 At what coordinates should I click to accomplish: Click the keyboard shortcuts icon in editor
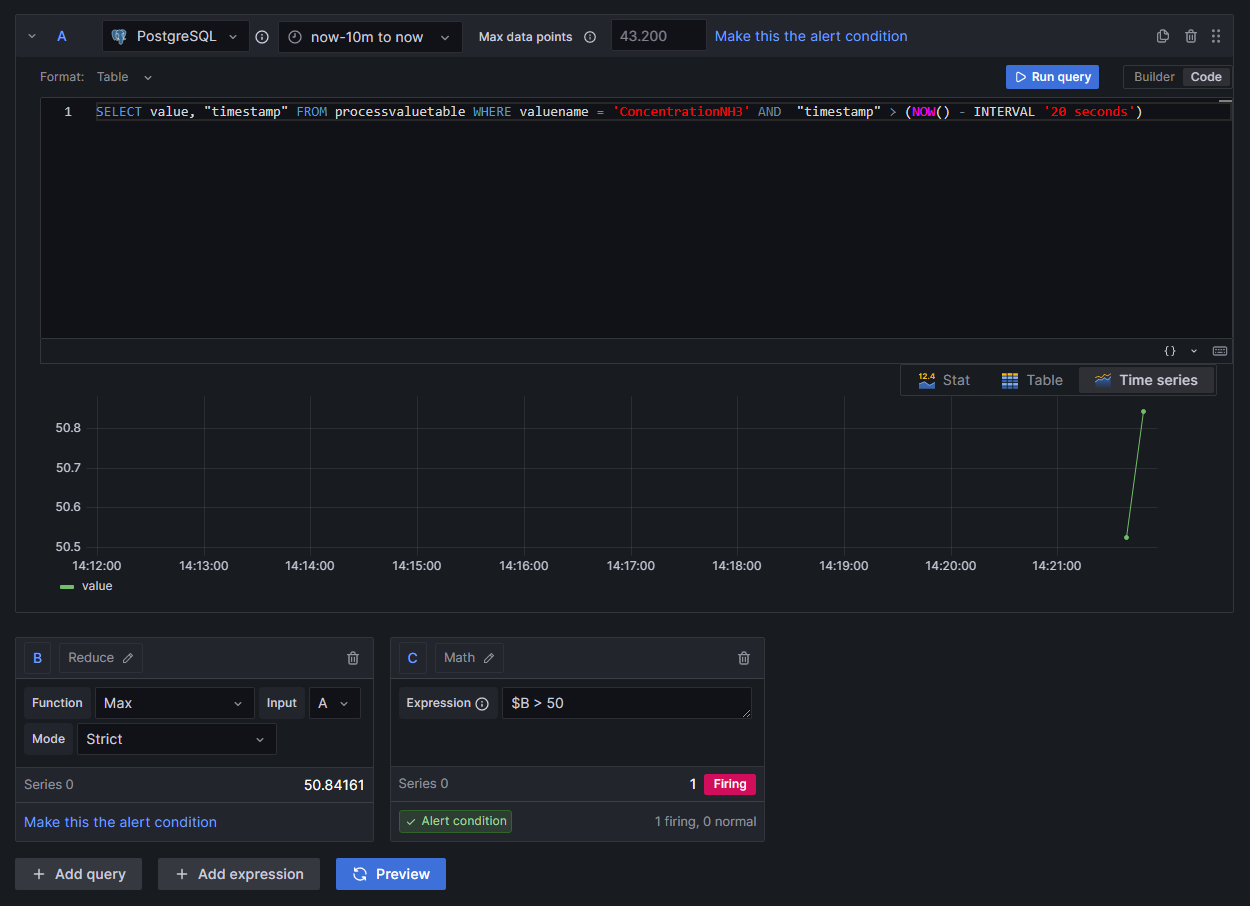(1219, 351)
